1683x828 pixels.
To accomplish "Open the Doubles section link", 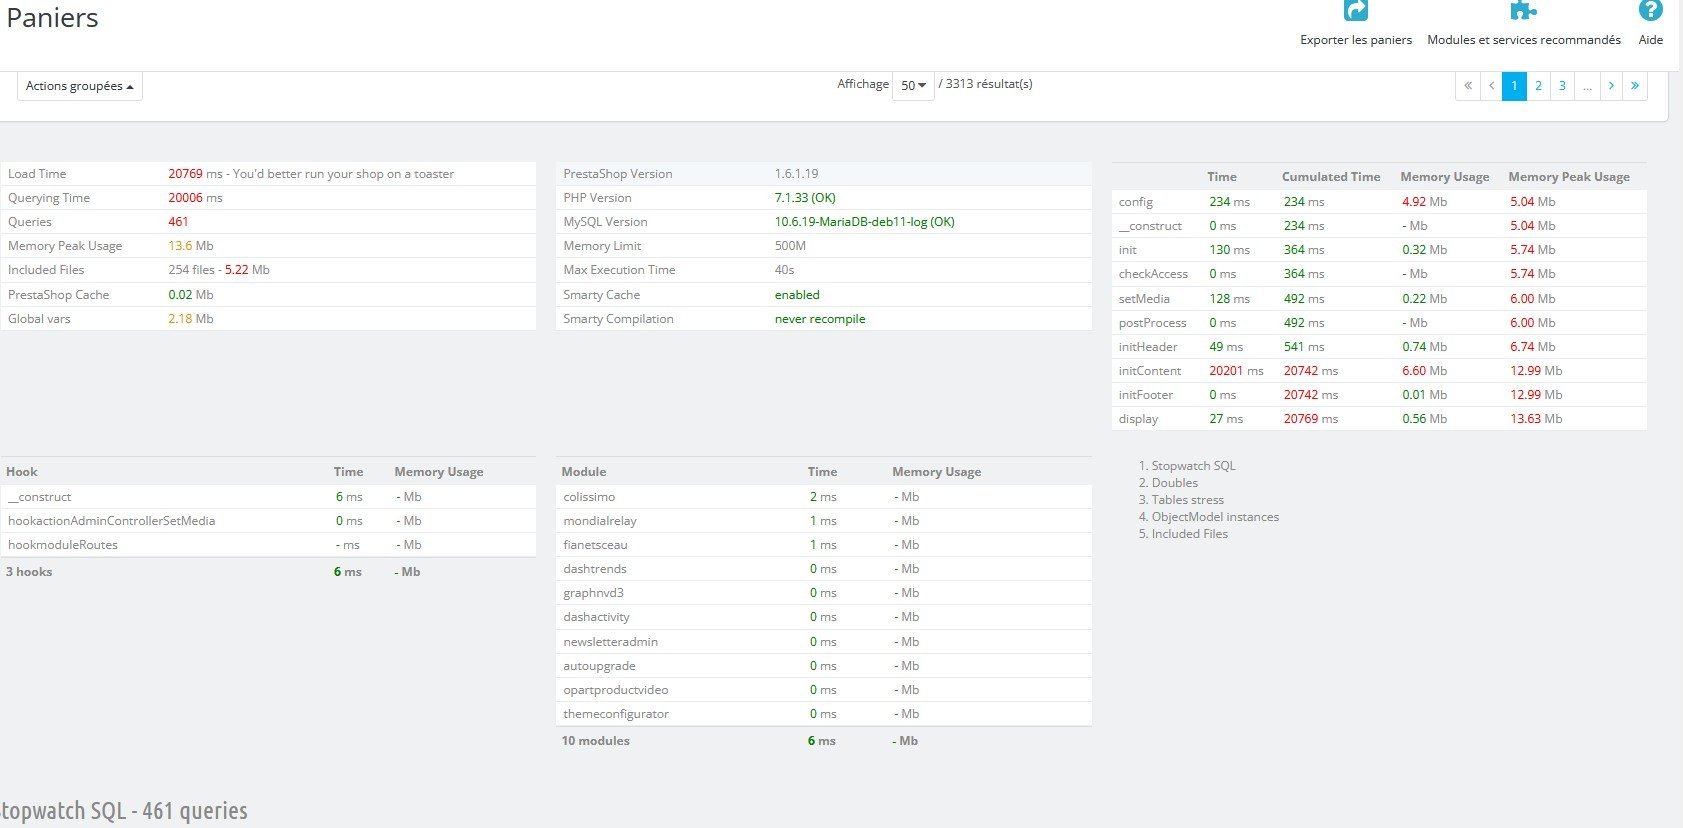I will click(x=1174, y=483).
